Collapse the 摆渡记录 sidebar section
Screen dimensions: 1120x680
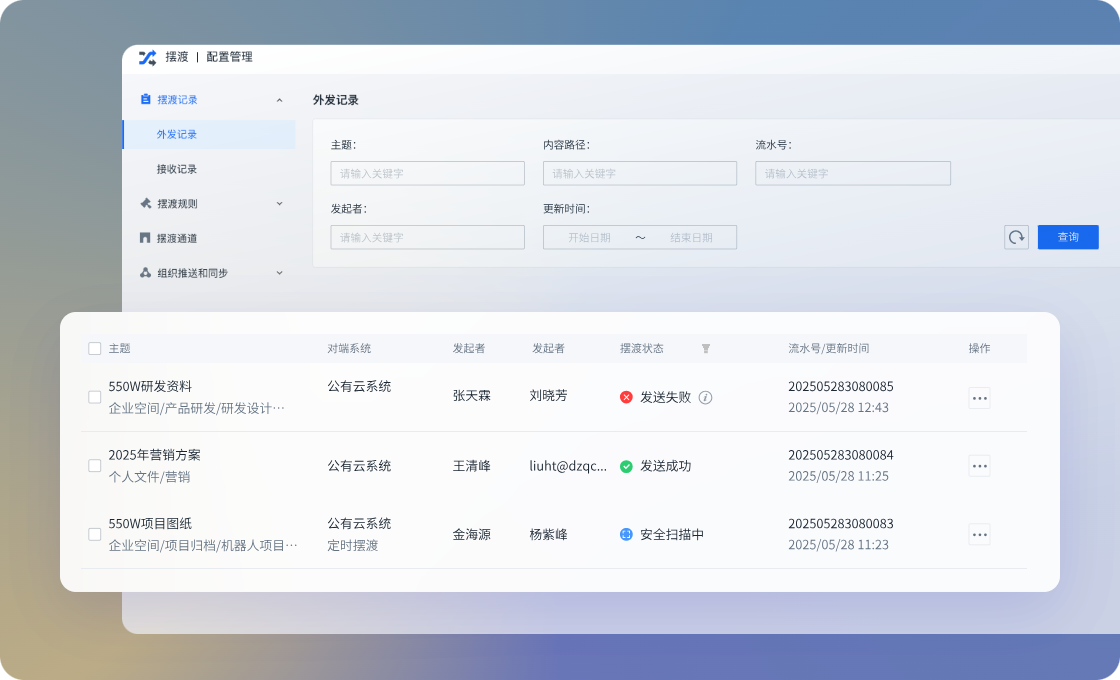279,100
